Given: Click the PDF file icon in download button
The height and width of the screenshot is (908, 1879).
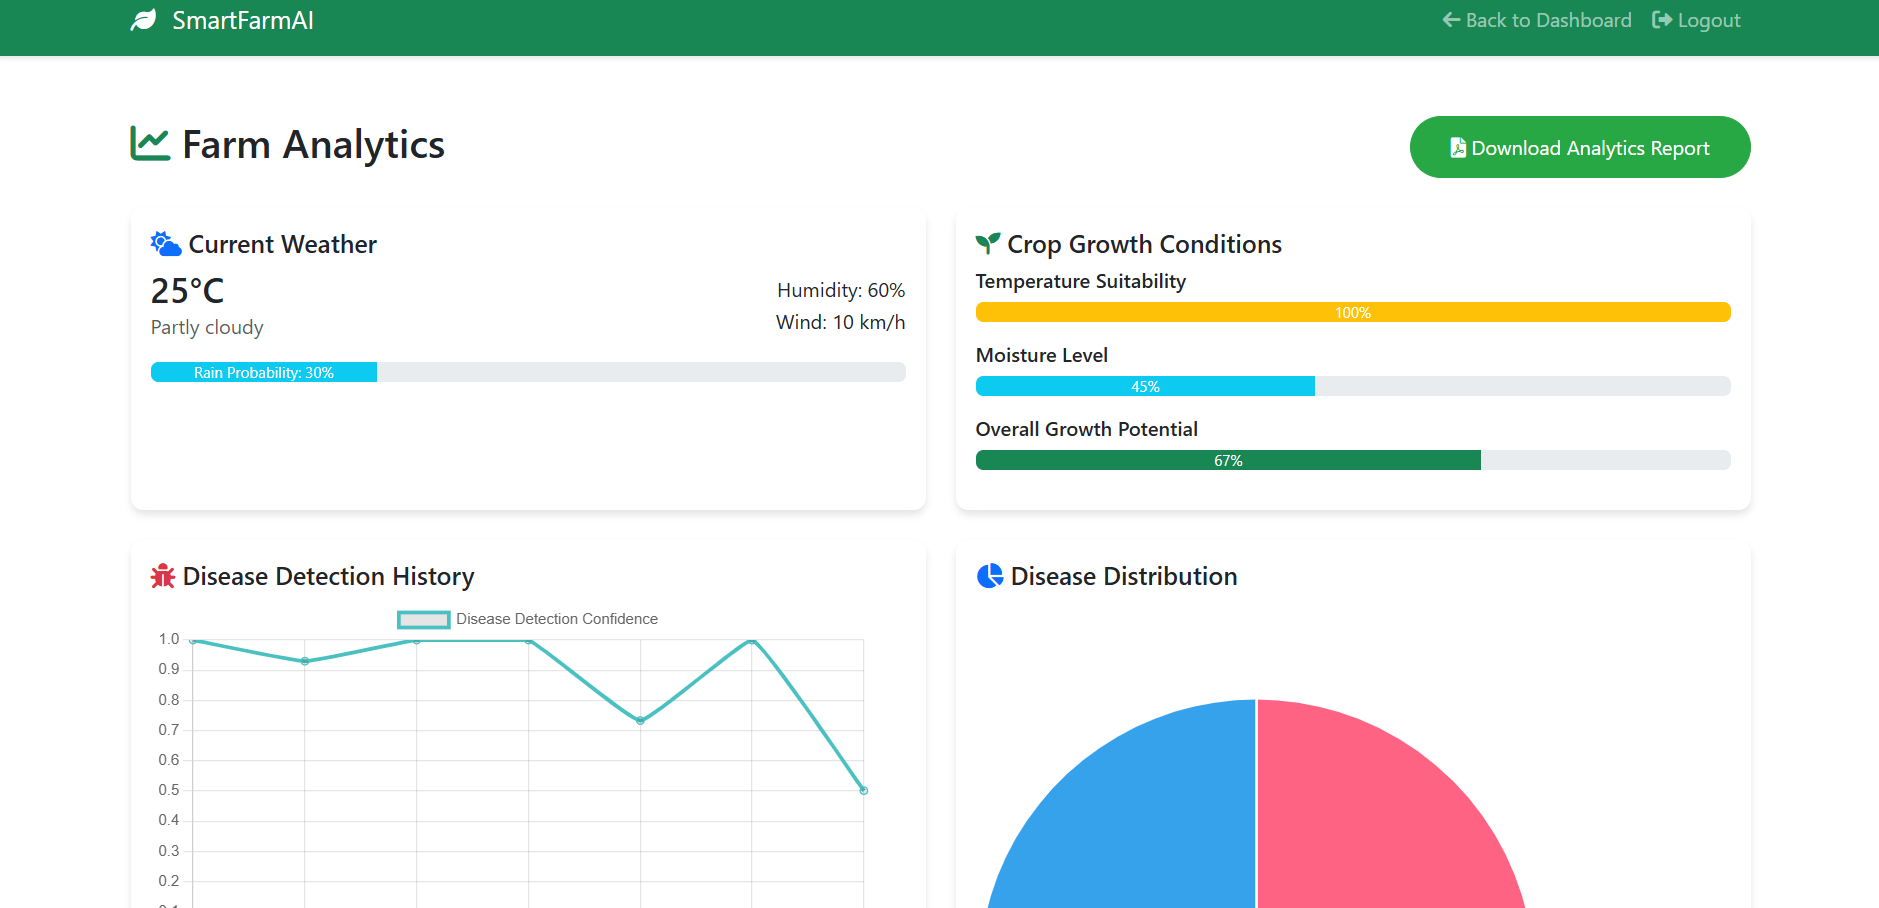Looking at the screenshot, I should [x=1458, y=148].
